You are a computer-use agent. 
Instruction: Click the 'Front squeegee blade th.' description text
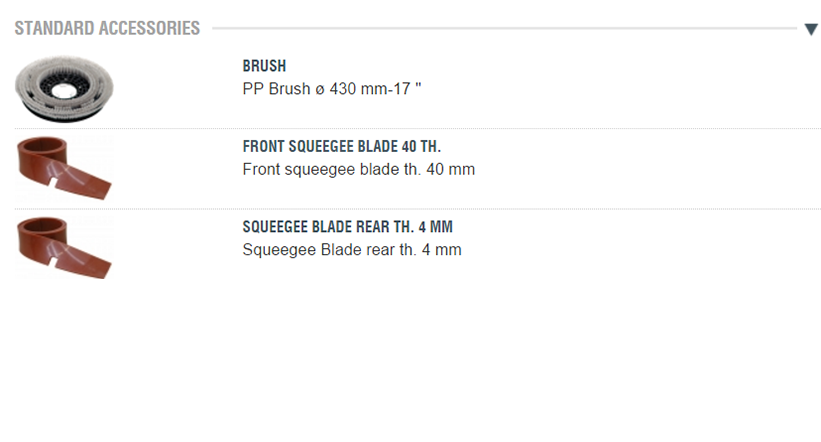pyautogui.click(x=330, y=169)
